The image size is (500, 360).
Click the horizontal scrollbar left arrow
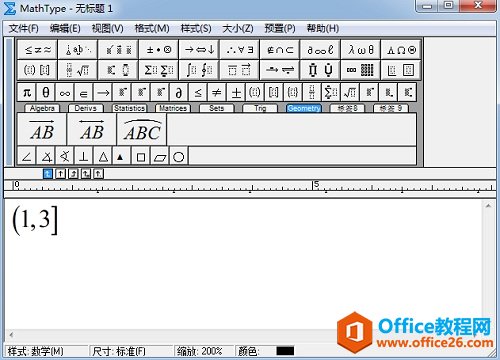point(11,334)
